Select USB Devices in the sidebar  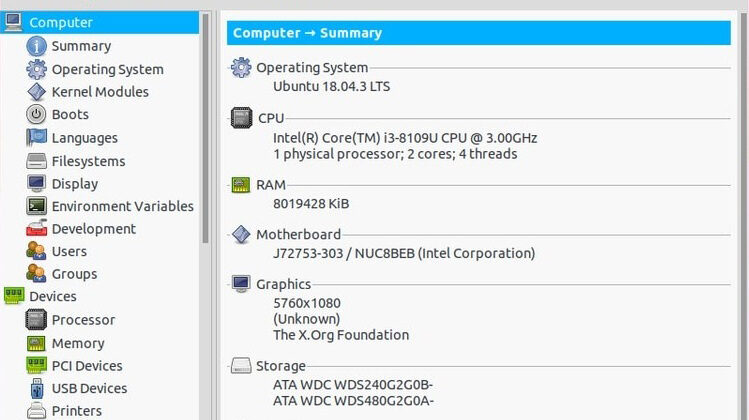(89, 388)
